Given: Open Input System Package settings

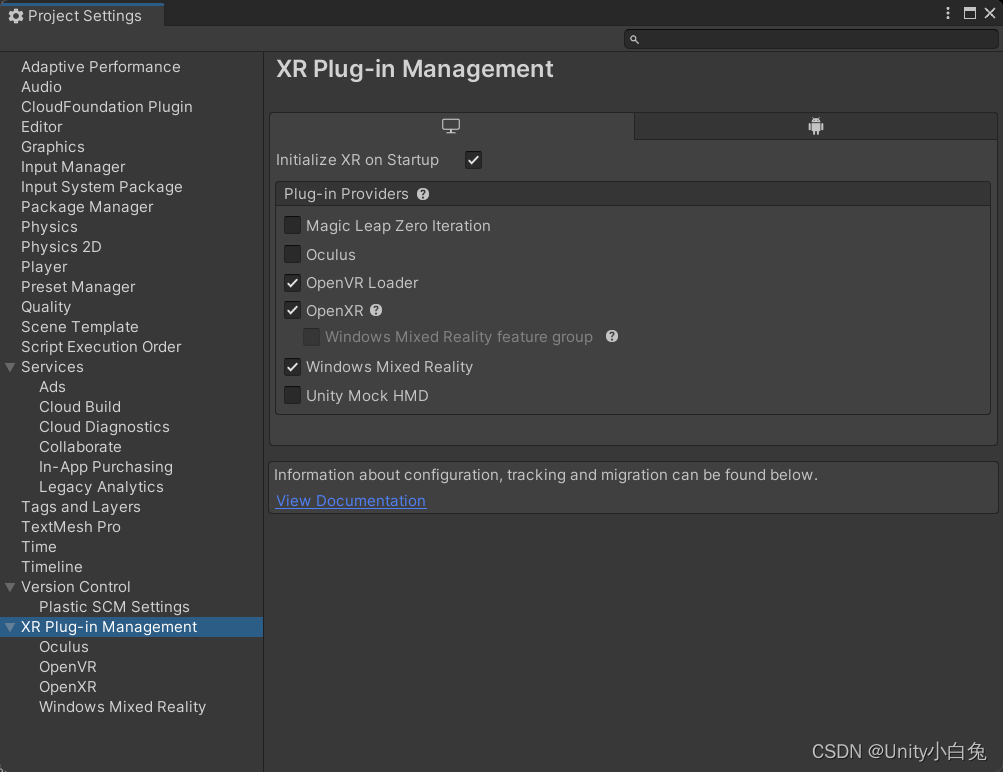Looking at the screenshot, I should pos(102,187).
